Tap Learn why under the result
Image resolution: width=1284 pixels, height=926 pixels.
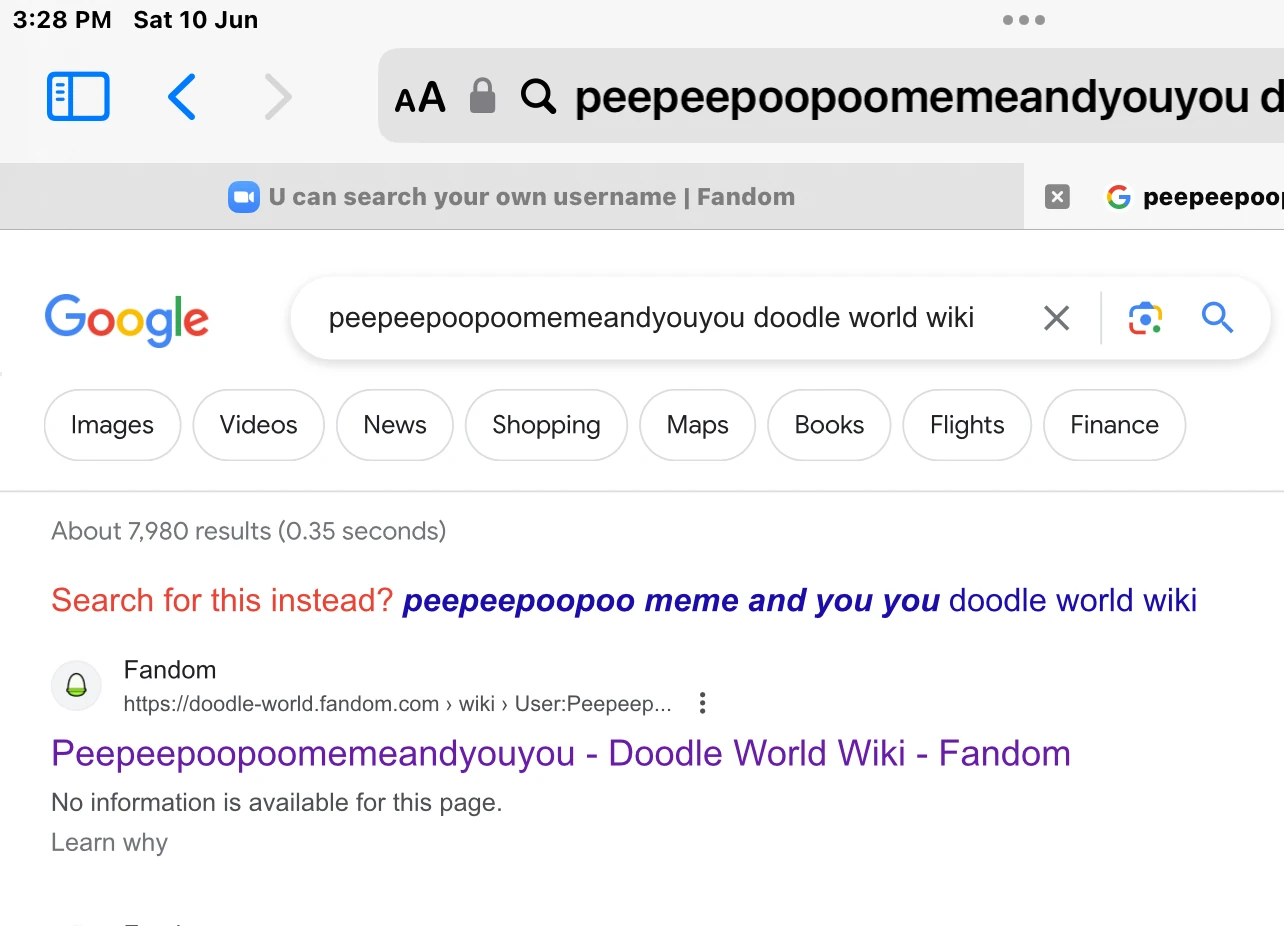pos(108,842)
